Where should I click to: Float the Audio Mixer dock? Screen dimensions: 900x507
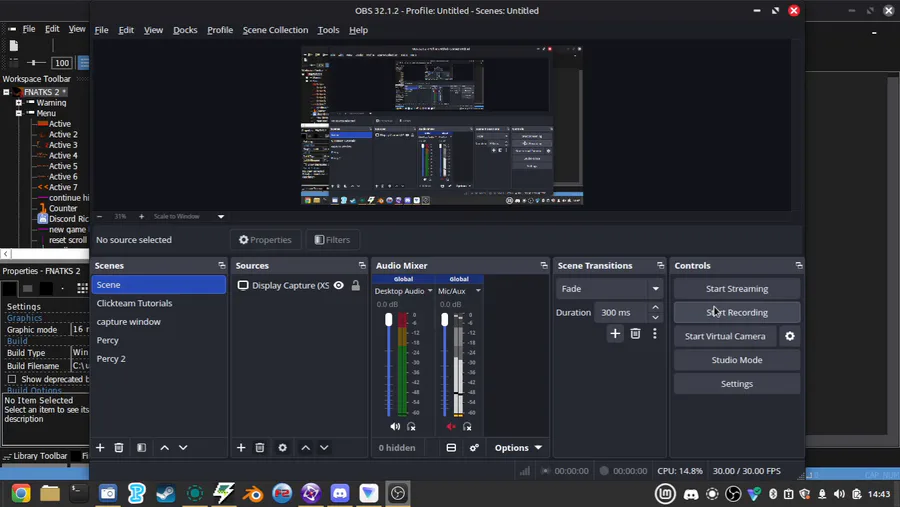(544, 265)
